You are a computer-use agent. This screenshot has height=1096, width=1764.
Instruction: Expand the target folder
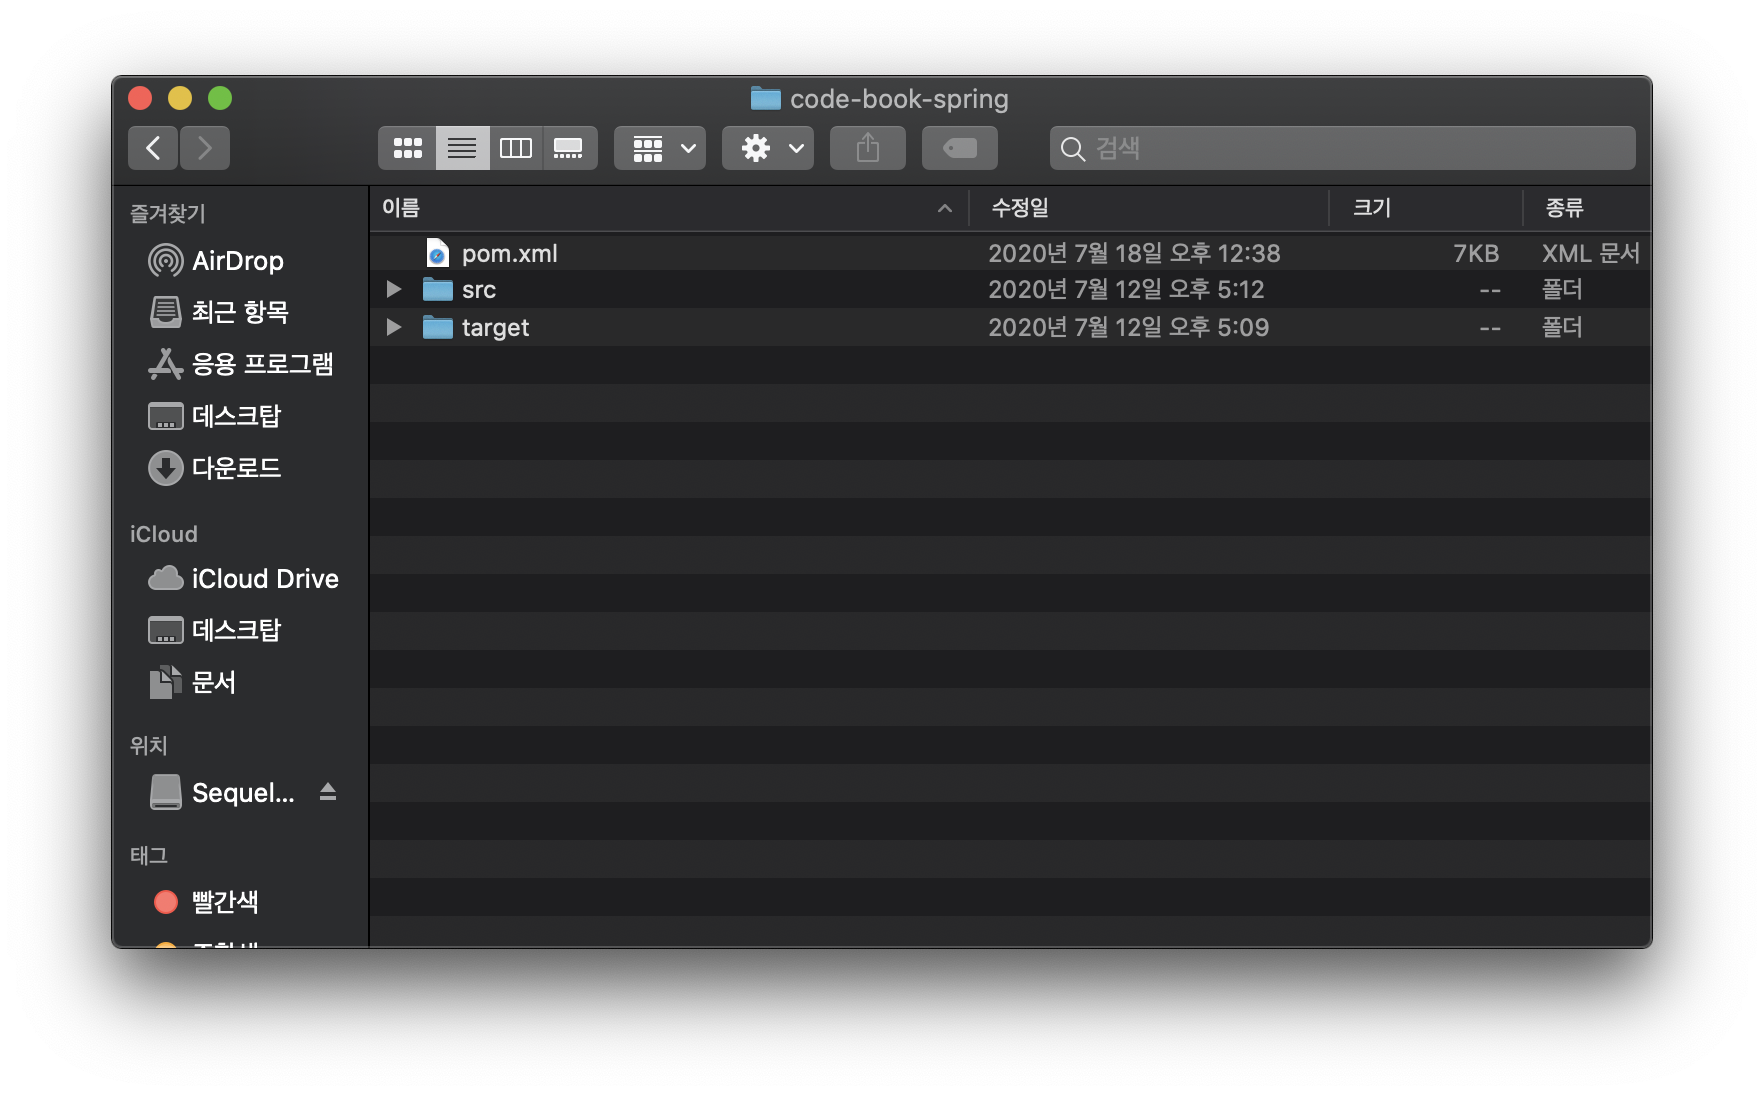click(394, 327)
